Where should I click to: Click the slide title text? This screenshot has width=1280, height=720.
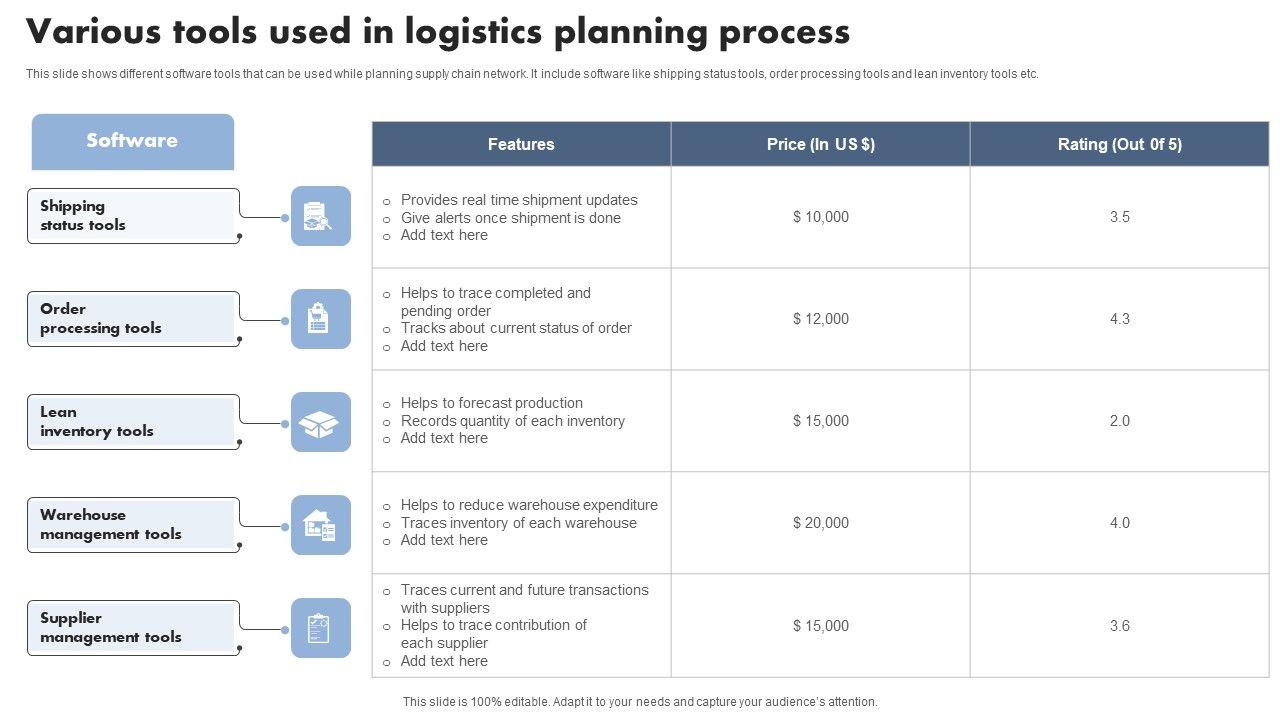point(438,32)
